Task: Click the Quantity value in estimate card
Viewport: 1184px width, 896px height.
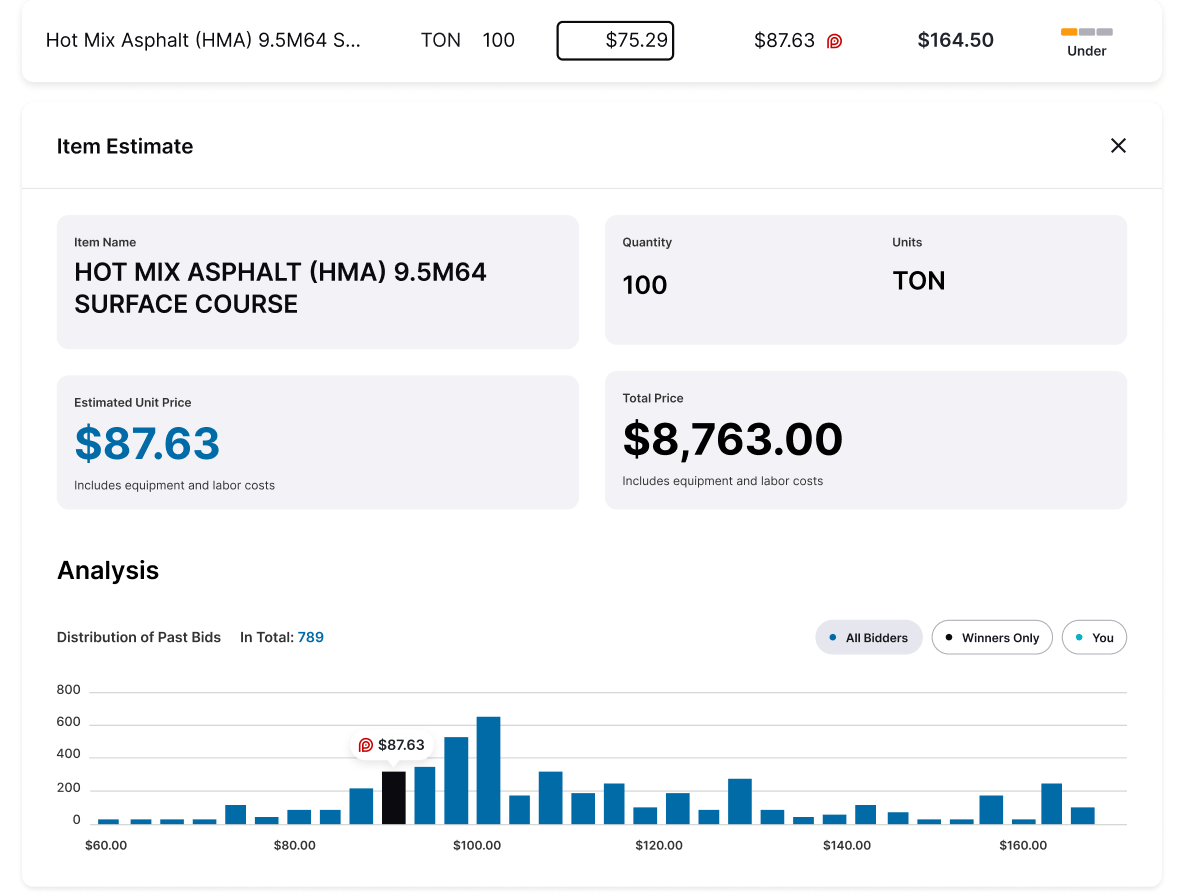Action: click(x=644, y=286)
